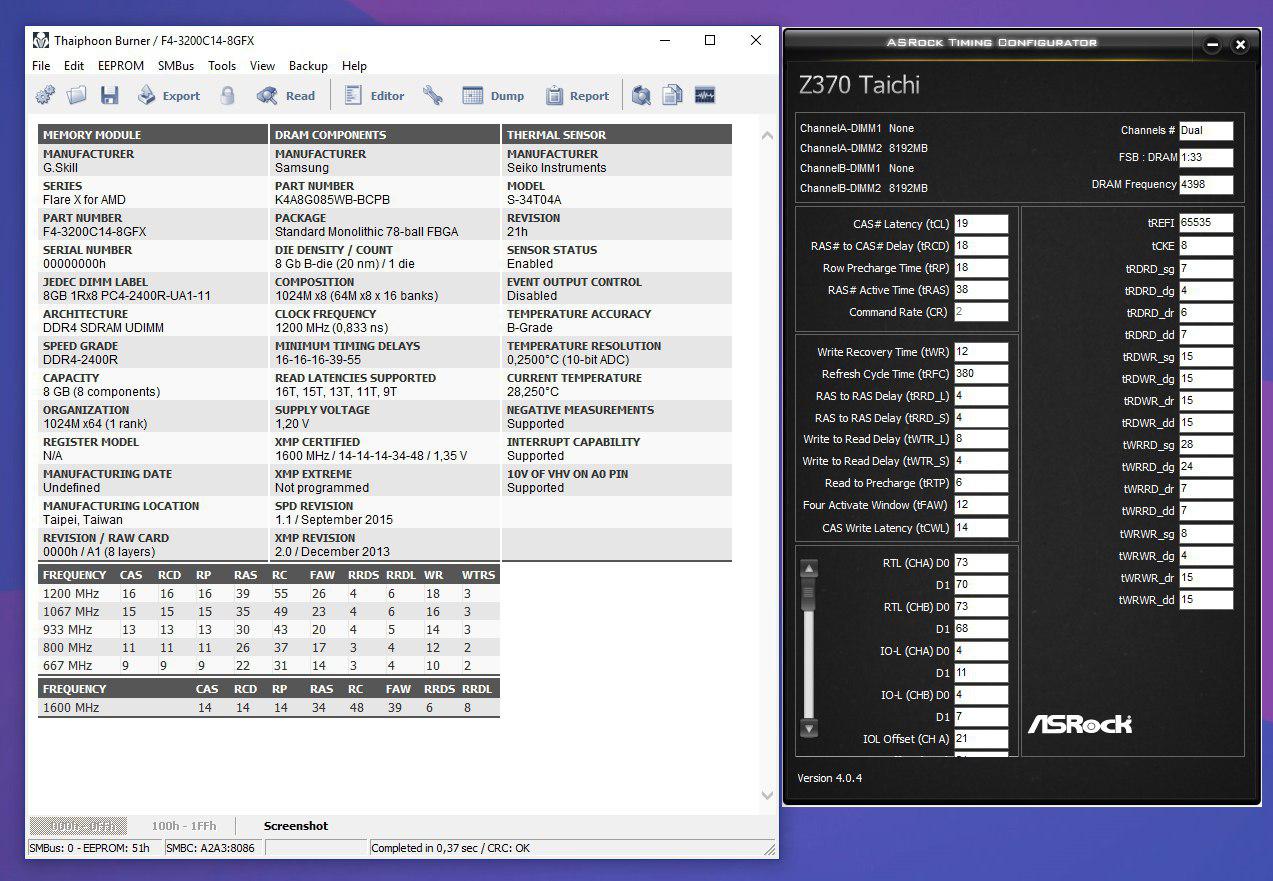Open the Help menu
This screenshot has width=1273, height=881.
click(x=354, y=66)
